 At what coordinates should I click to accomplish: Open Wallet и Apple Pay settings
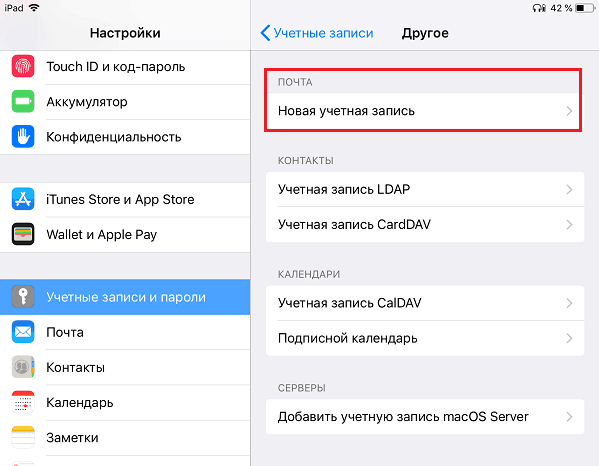[125, 235]
